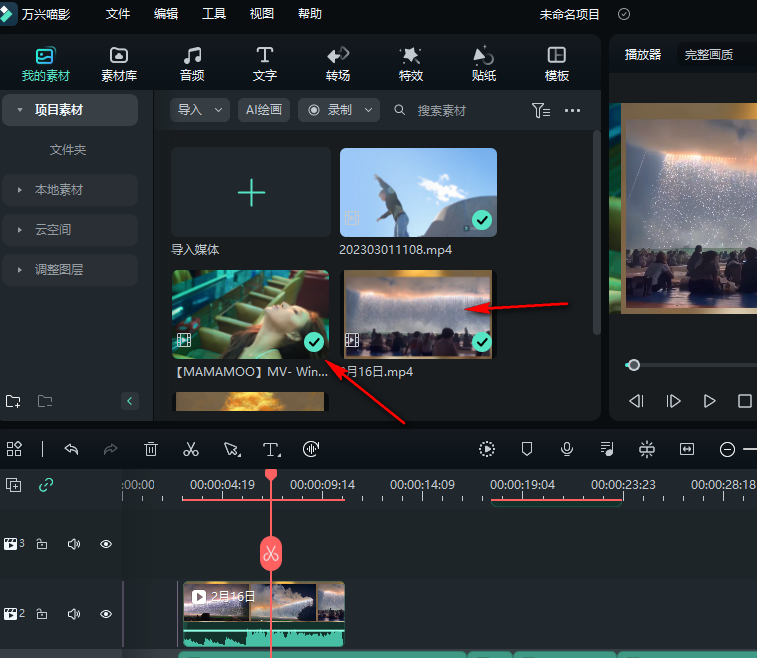Viewport: 757px width, 658px height.
Task: Collapse the side panel with chevron
Action: [129, 401]
